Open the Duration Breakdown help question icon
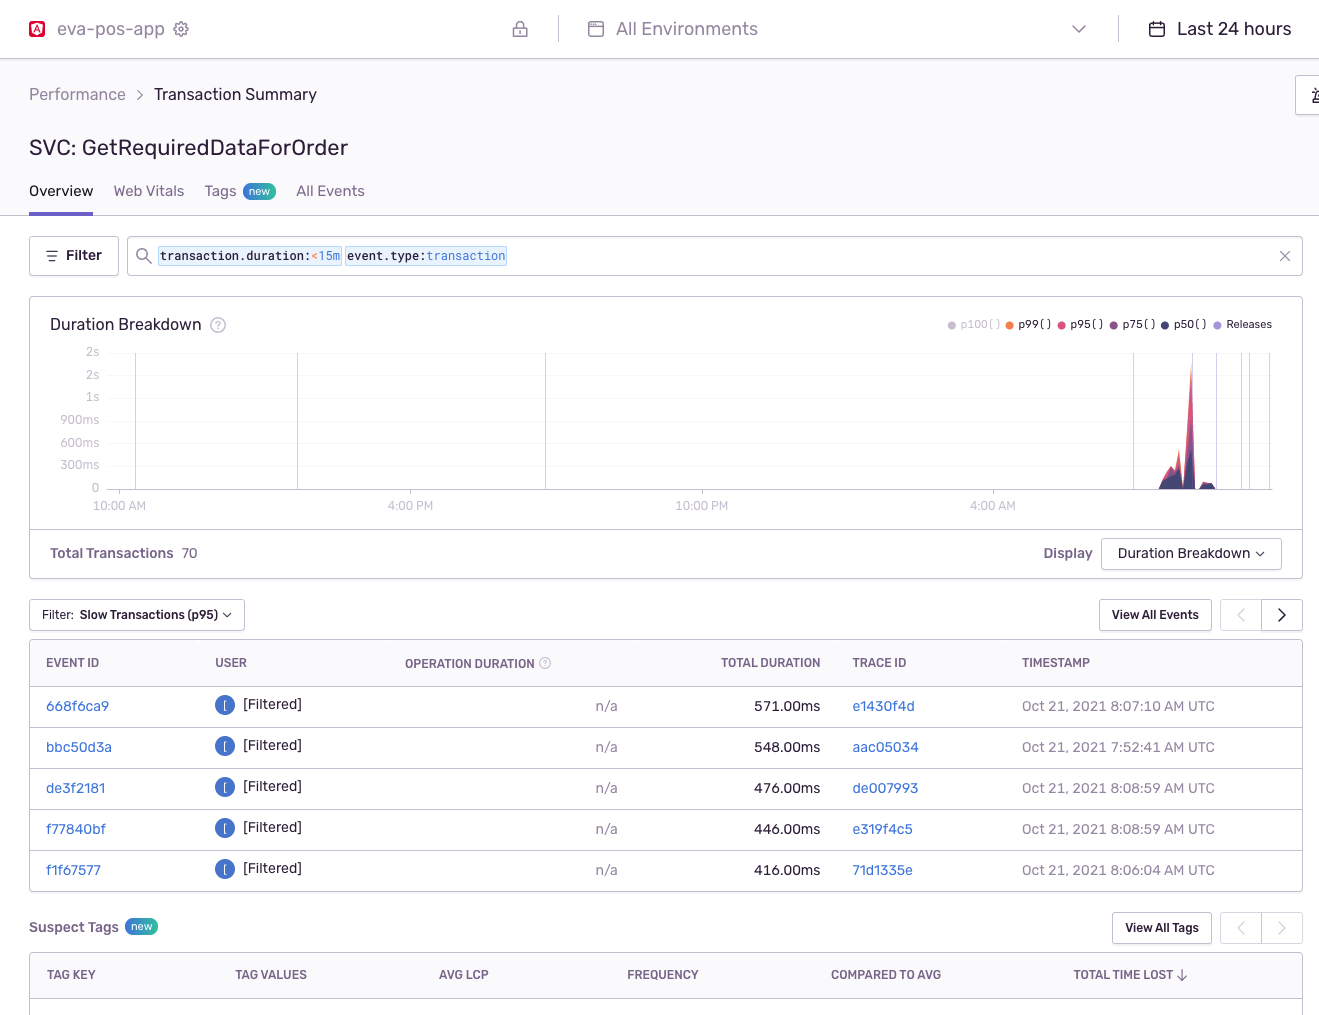The height and width of the screenshot is (1015, 1319). click(218, 325)
